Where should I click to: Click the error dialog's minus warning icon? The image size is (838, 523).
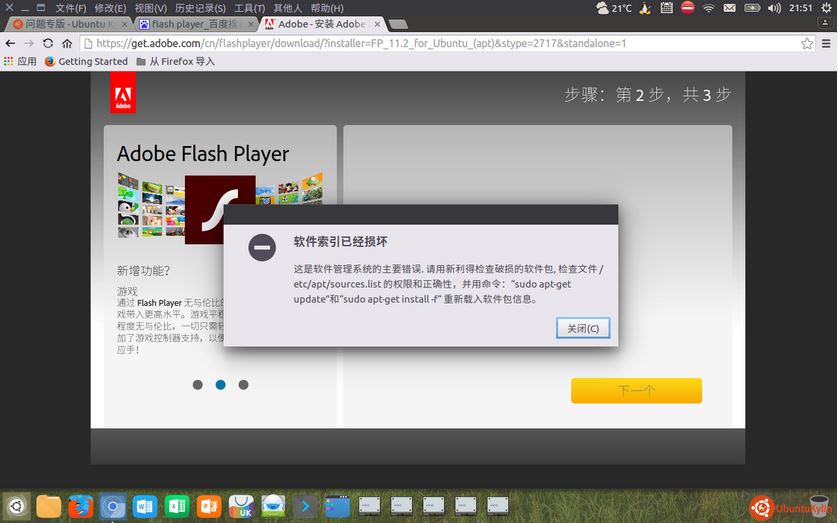point(262,248)
